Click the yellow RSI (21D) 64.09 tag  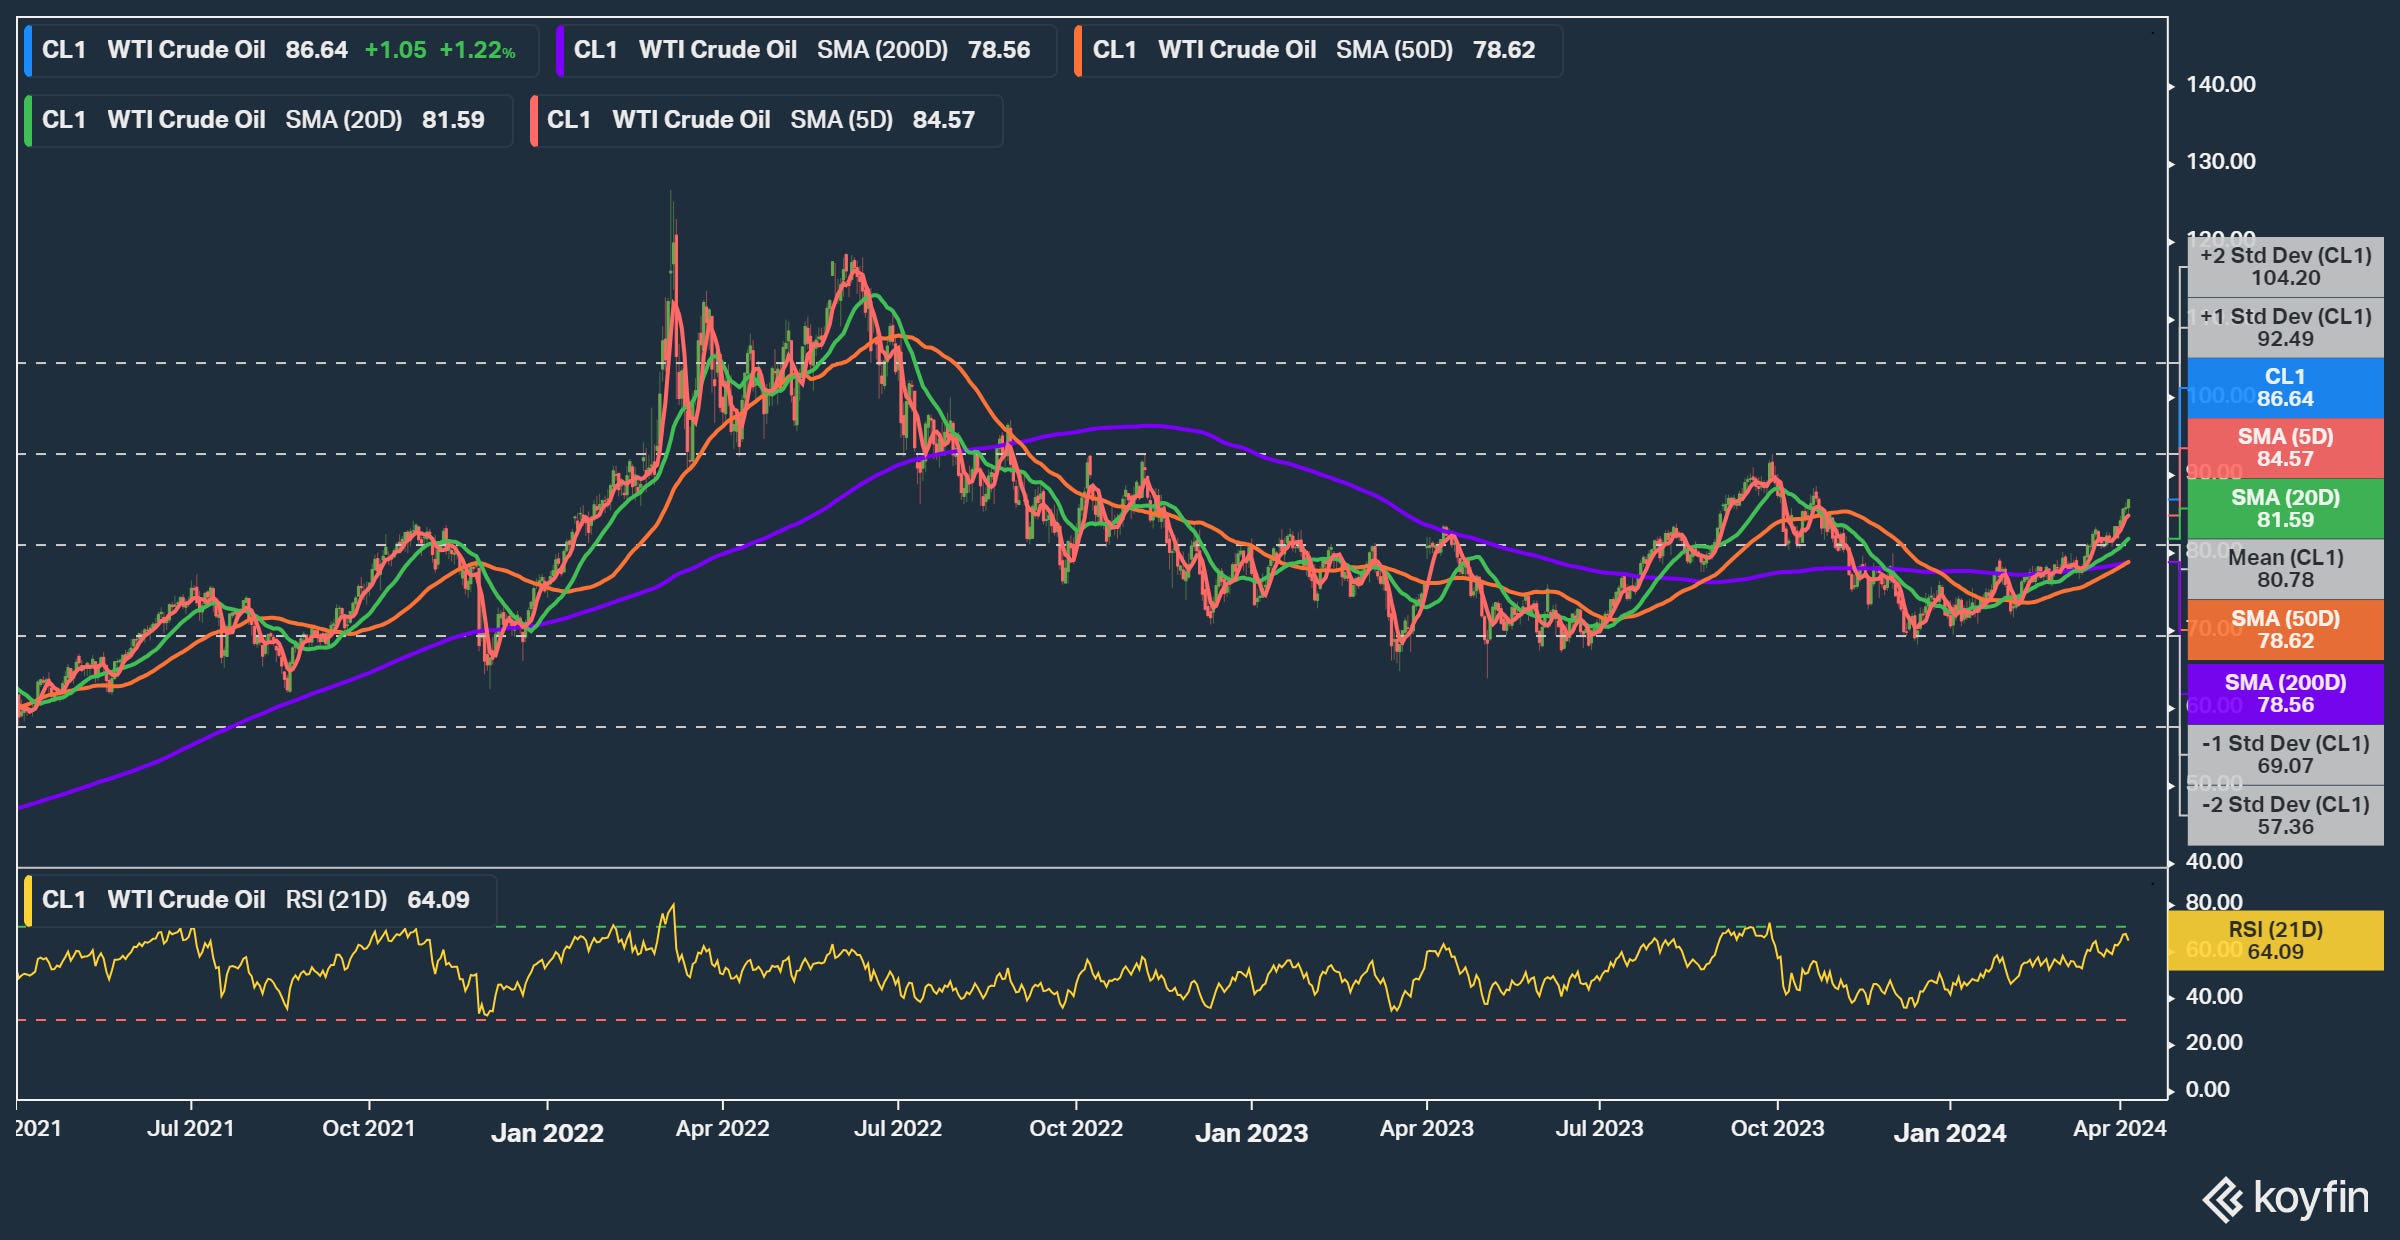(x=2275, y=941)
